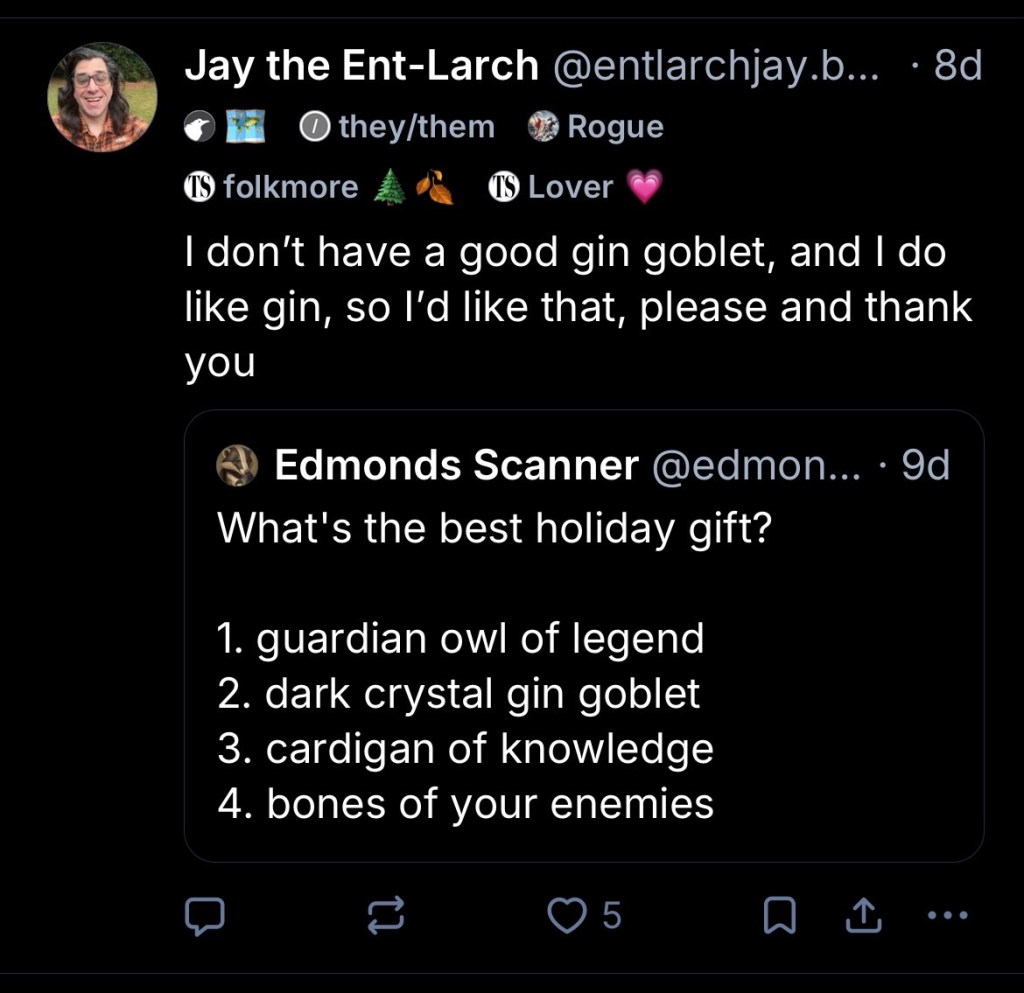Open the Edmonds Scanner name in quoted post
This screenshot has height=993, width=1024.
(456, 465)
